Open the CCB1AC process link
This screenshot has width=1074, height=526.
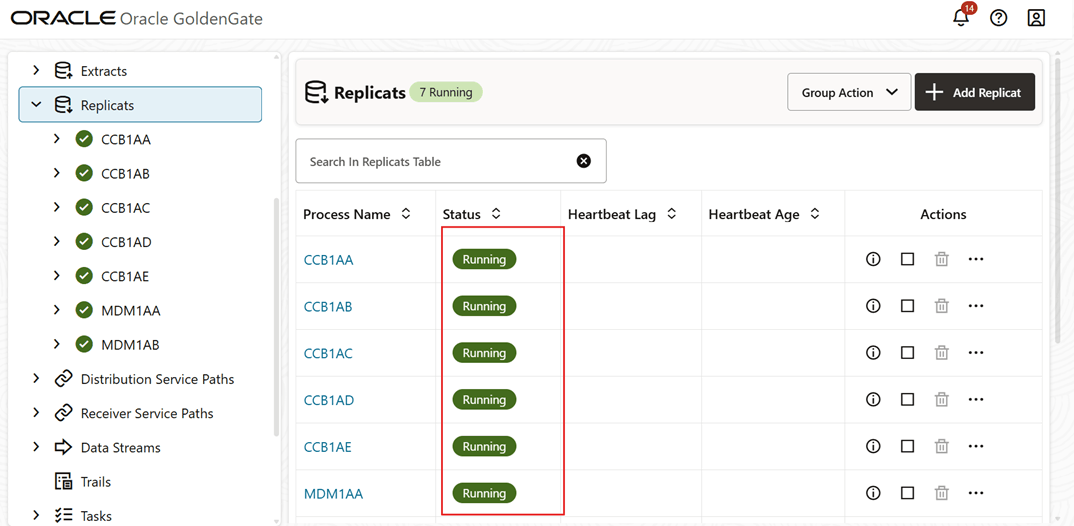[328, 353]
